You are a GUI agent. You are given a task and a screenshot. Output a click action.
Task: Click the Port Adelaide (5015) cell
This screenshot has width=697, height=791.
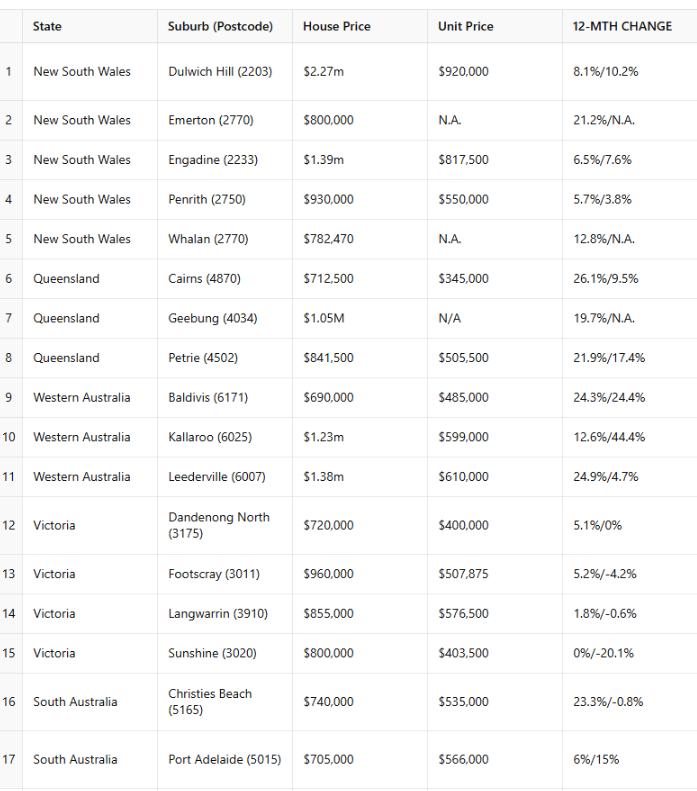[x=224, y=759]
